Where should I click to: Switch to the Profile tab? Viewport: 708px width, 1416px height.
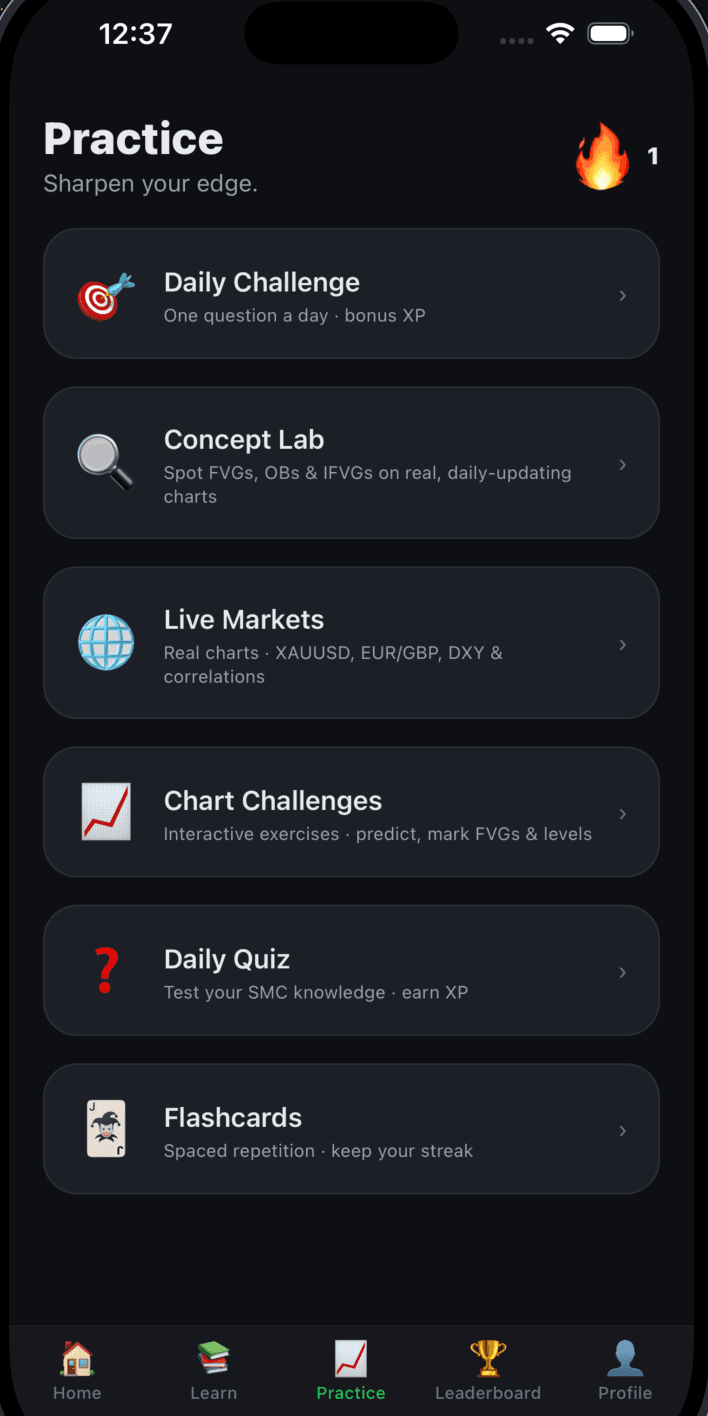(625, 1370)
